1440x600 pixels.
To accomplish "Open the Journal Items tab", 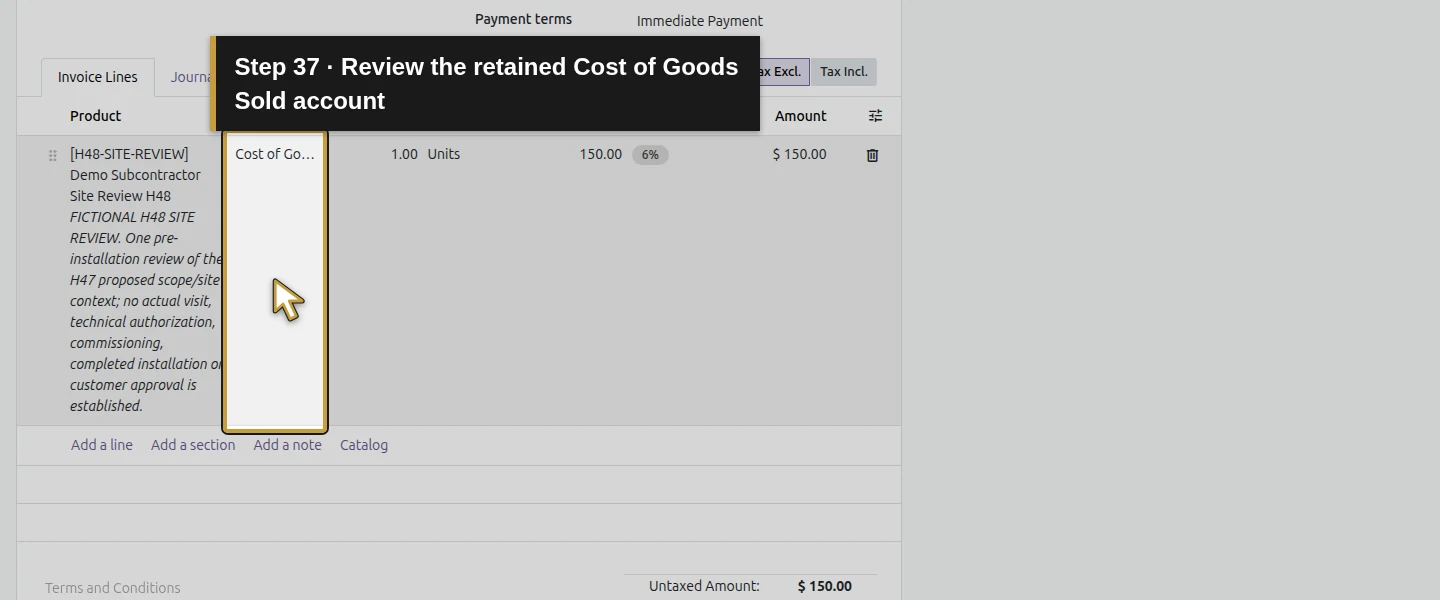I will (x=191, y=77).
